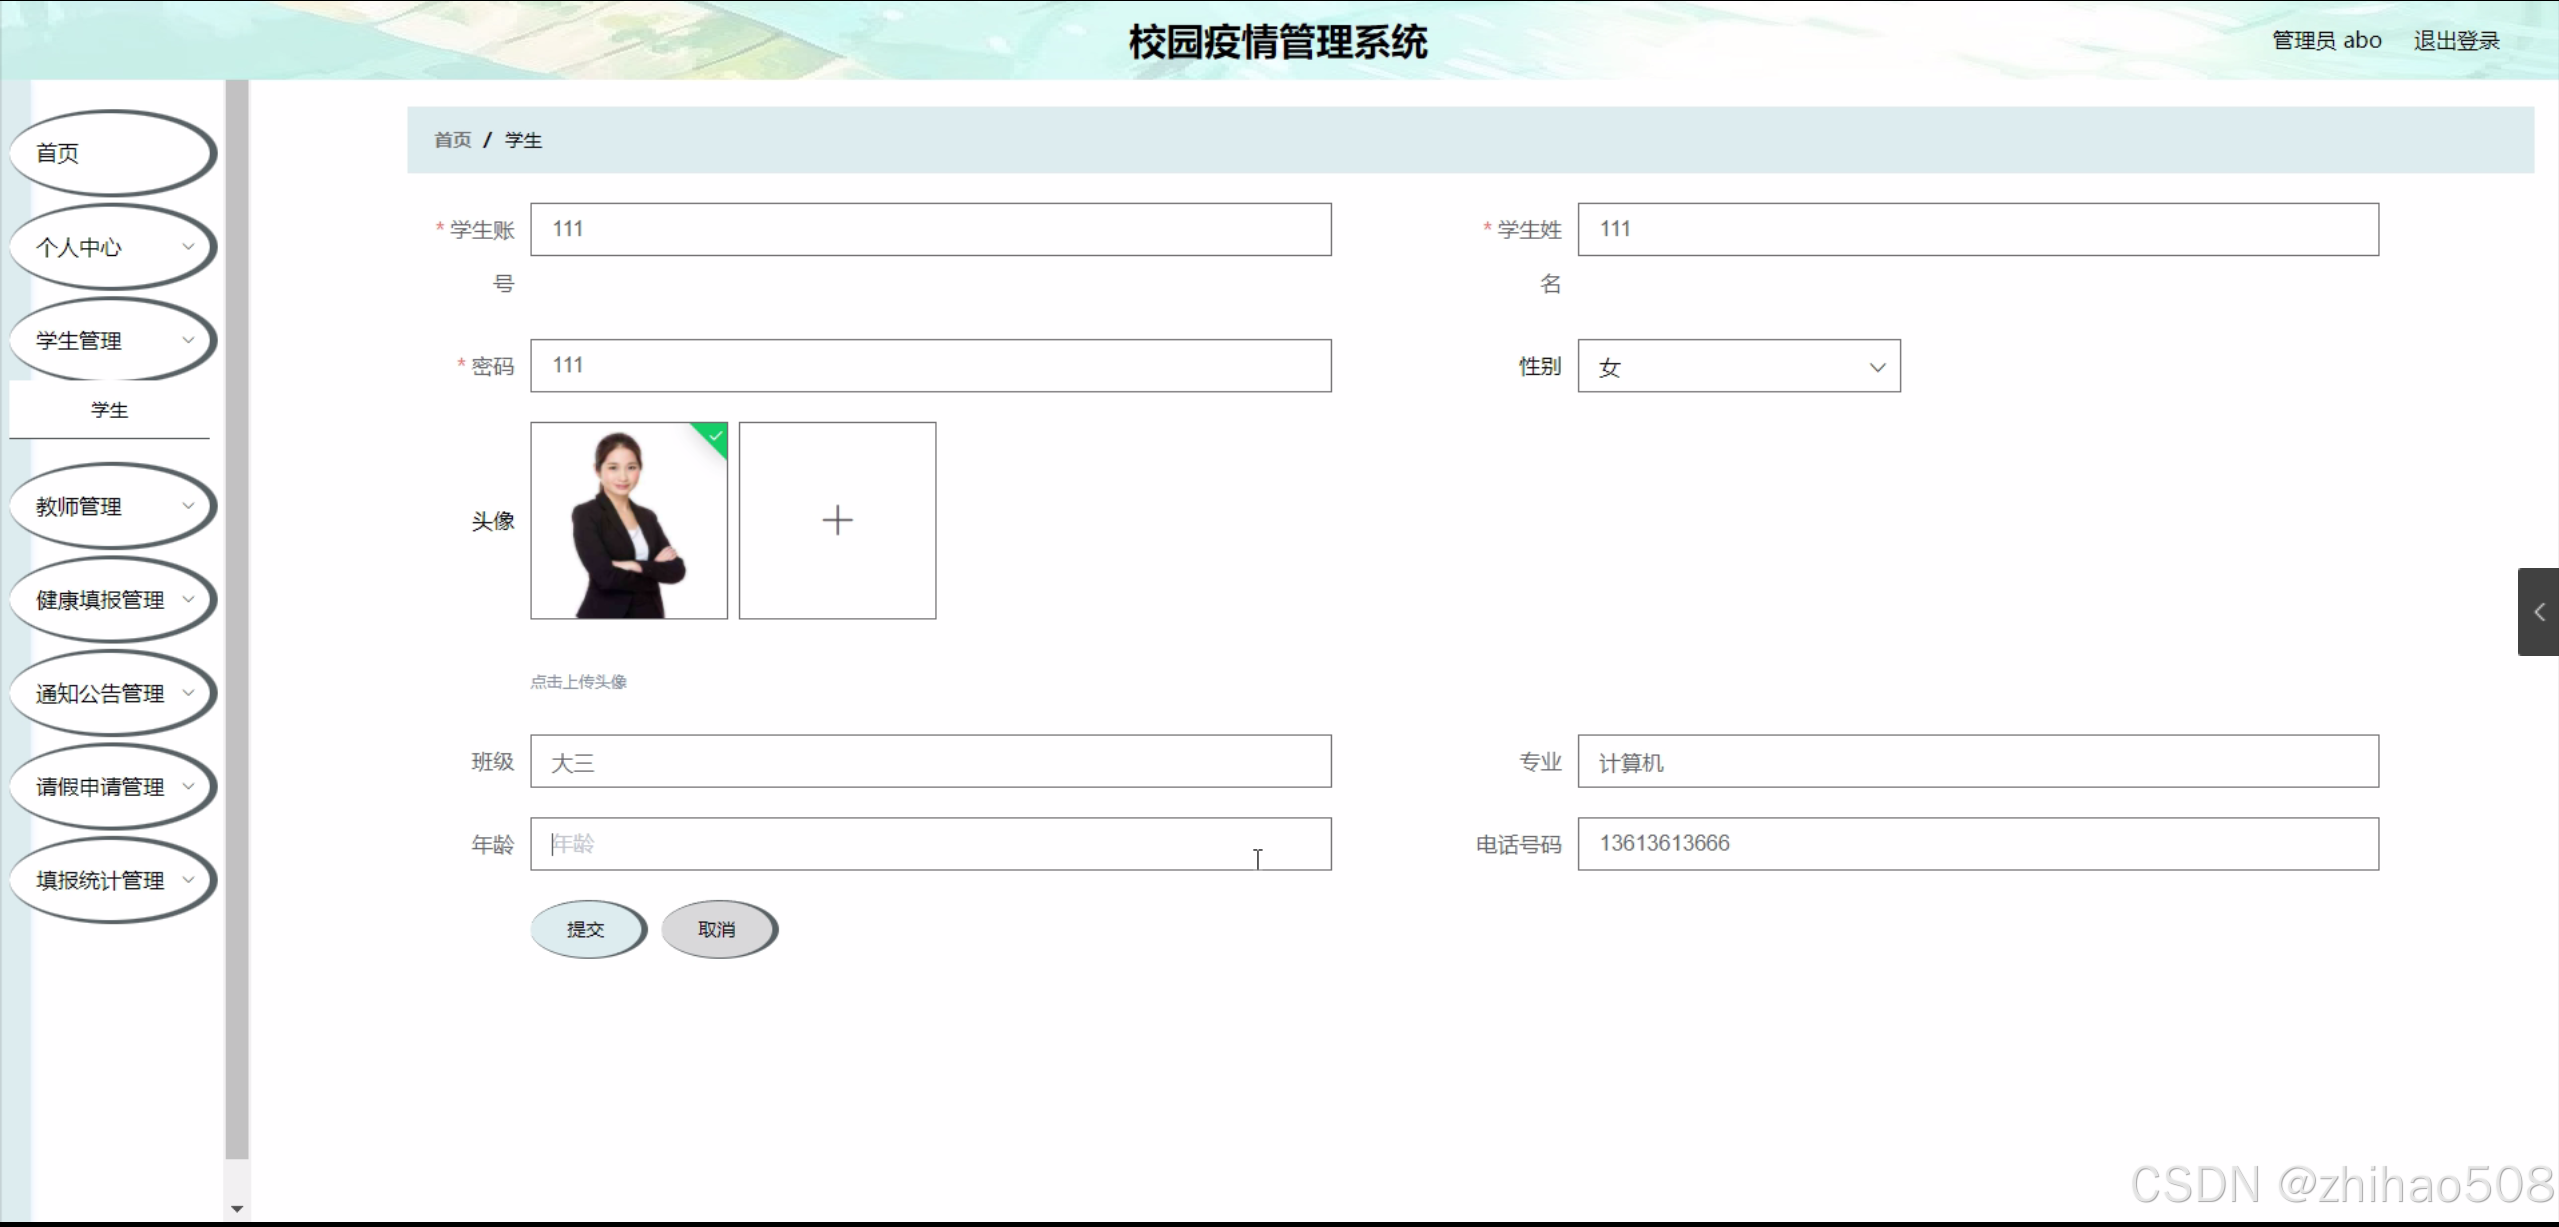
Task: Open the 性别 gender dropdown
Action: point(1738,366)
